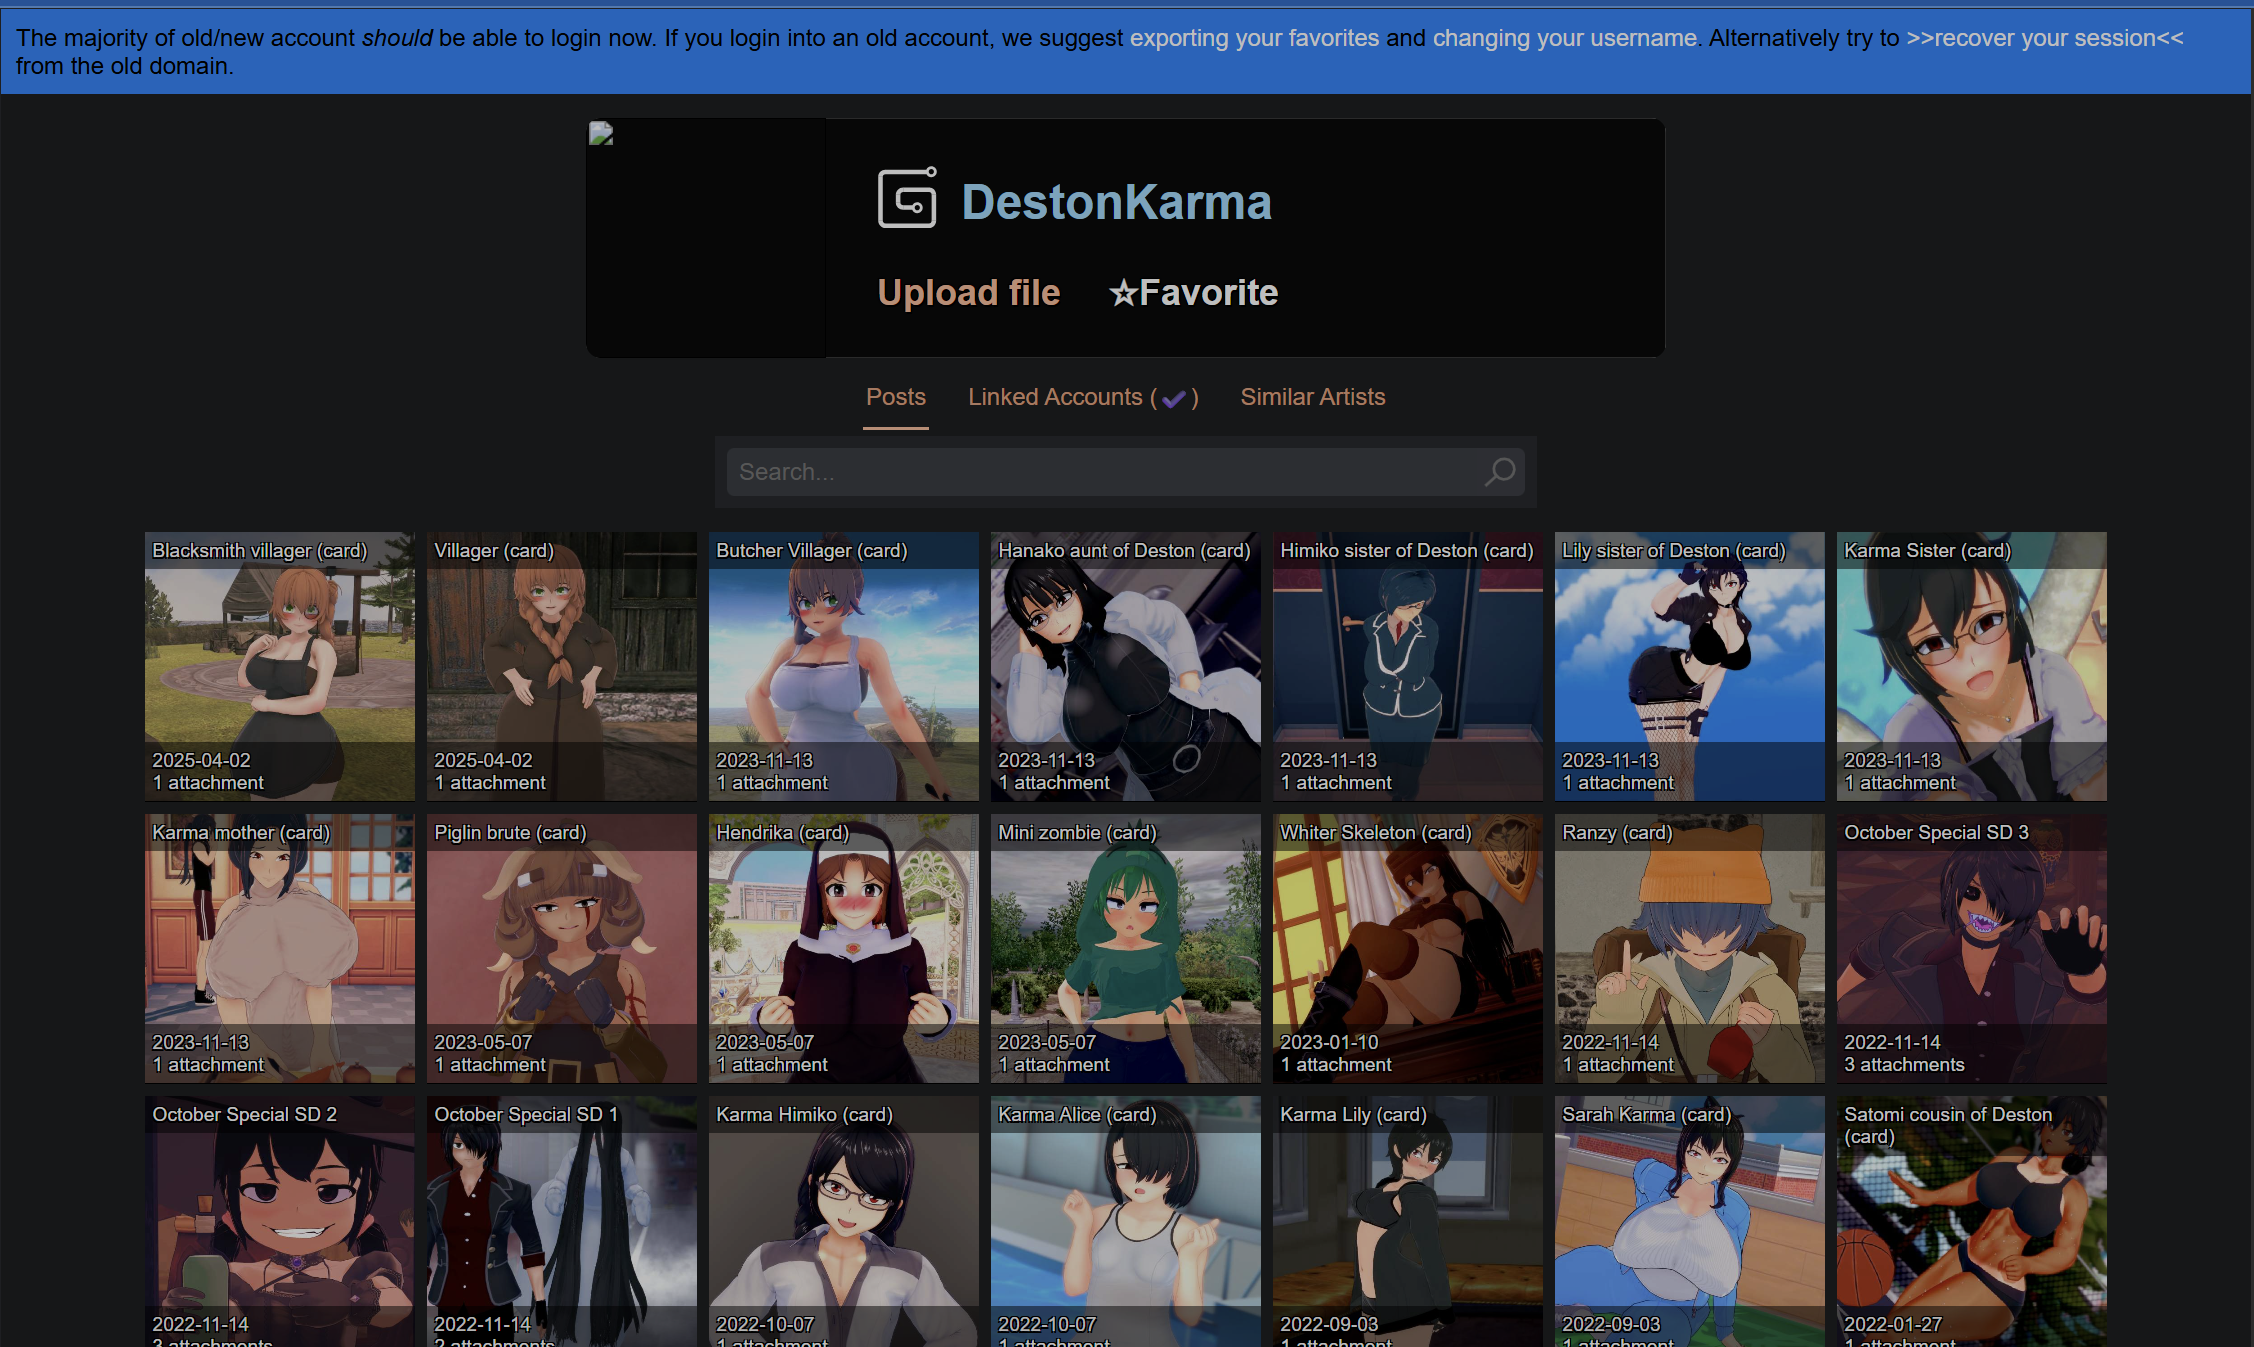This screenshot has width=2254, height=1347.
Task: Open the Blacksmith villager (card) post
Action: [279, 666]
